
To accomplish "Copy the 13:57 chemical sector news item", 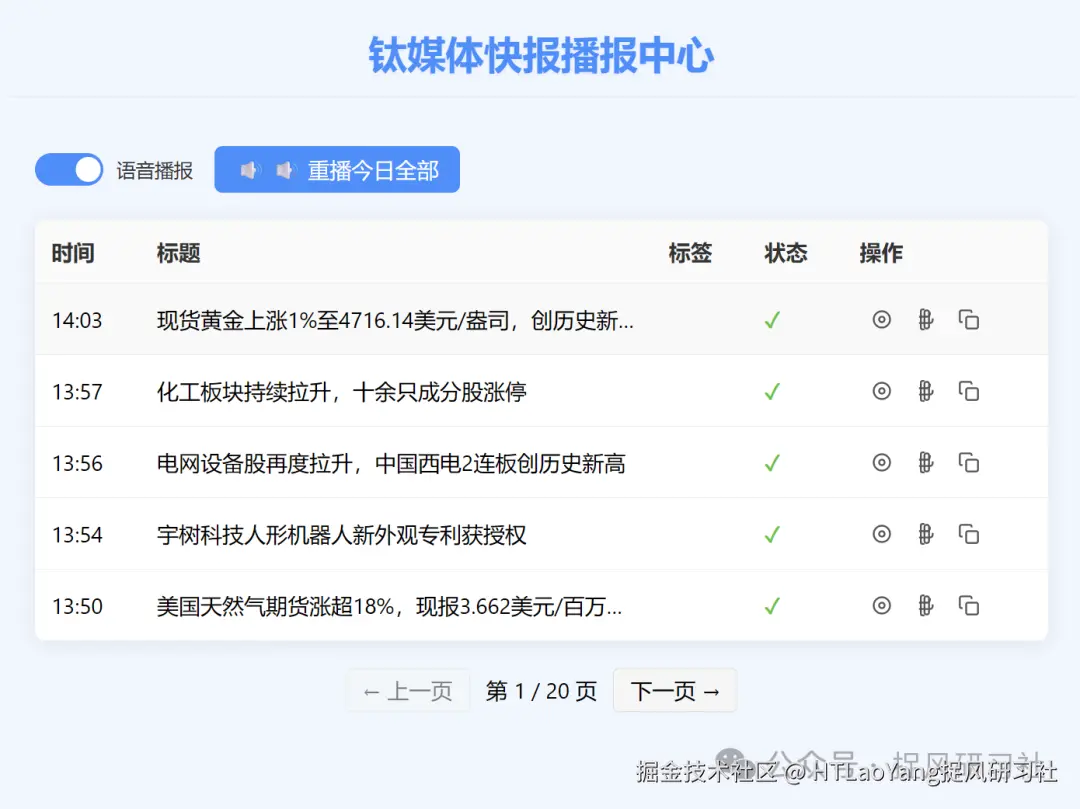I will click(968, 391).
